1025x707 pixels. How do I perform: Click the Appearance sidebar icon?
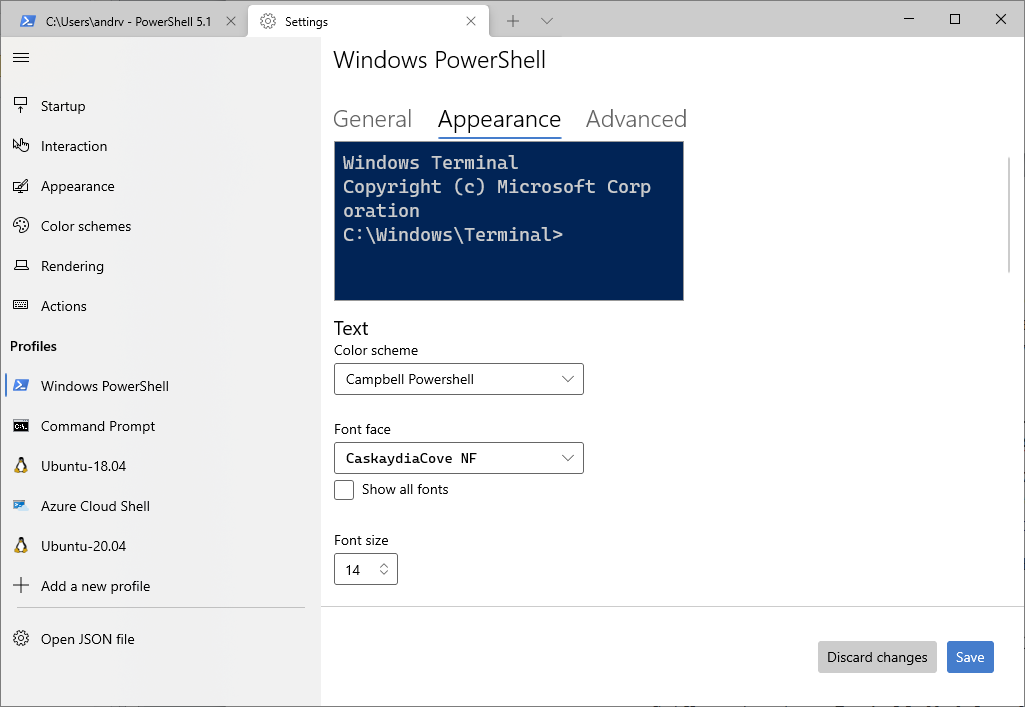[x=21, y=186]
